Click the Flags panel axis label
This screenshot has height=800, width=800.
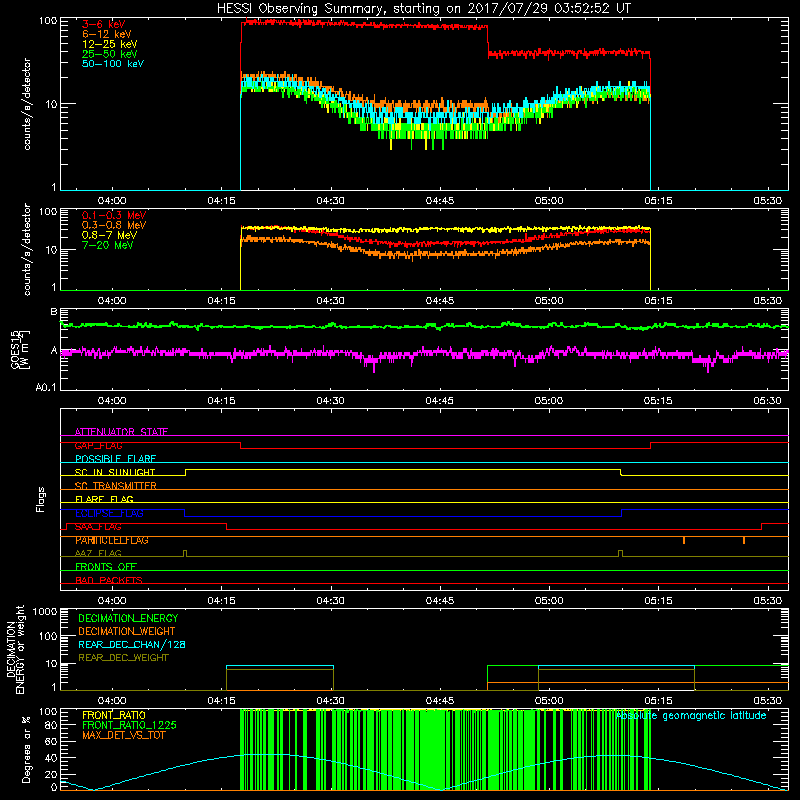point(41,499)
